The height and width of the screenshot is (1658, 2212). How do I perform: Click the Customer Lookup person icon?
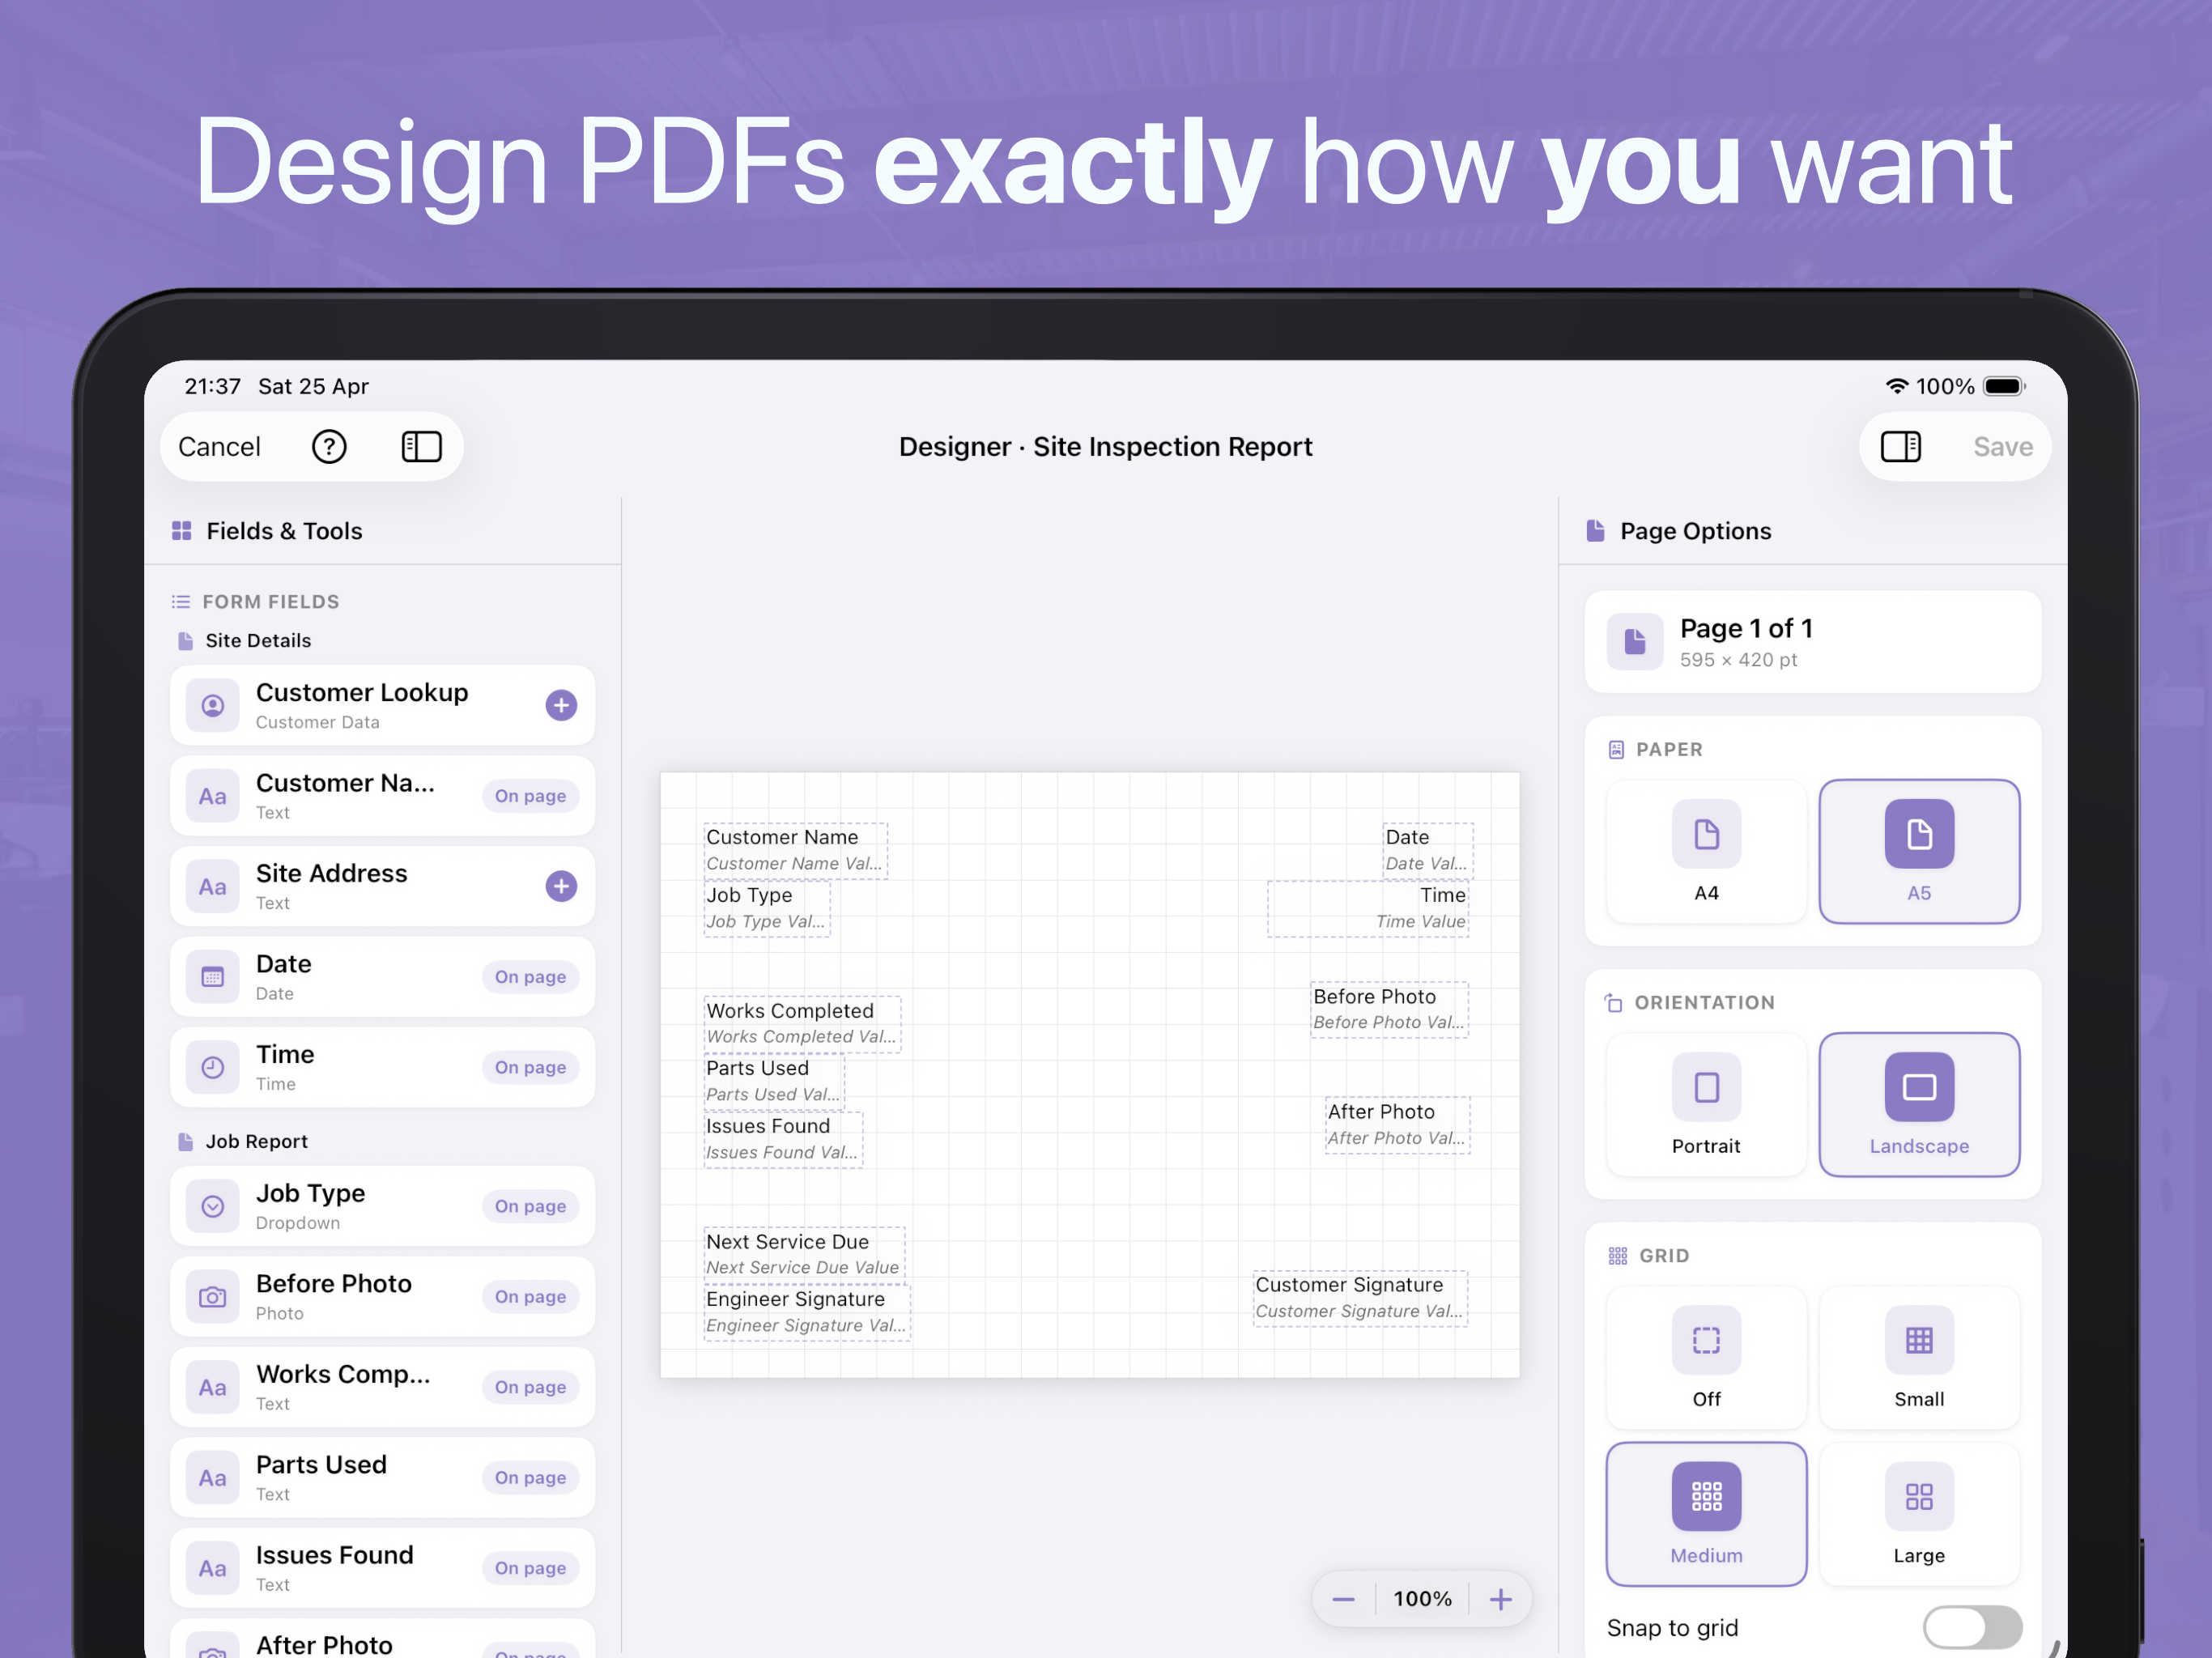point(213,705)
